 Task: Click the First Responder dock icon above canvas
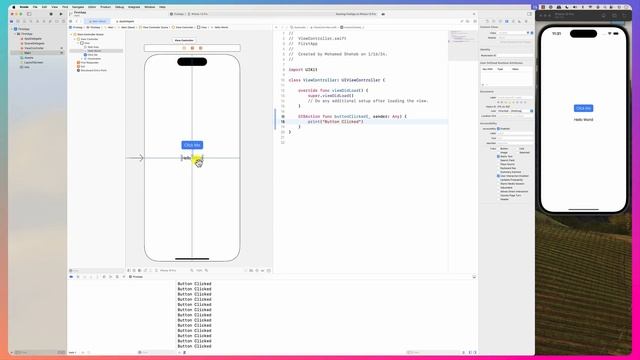click(192, 48)
